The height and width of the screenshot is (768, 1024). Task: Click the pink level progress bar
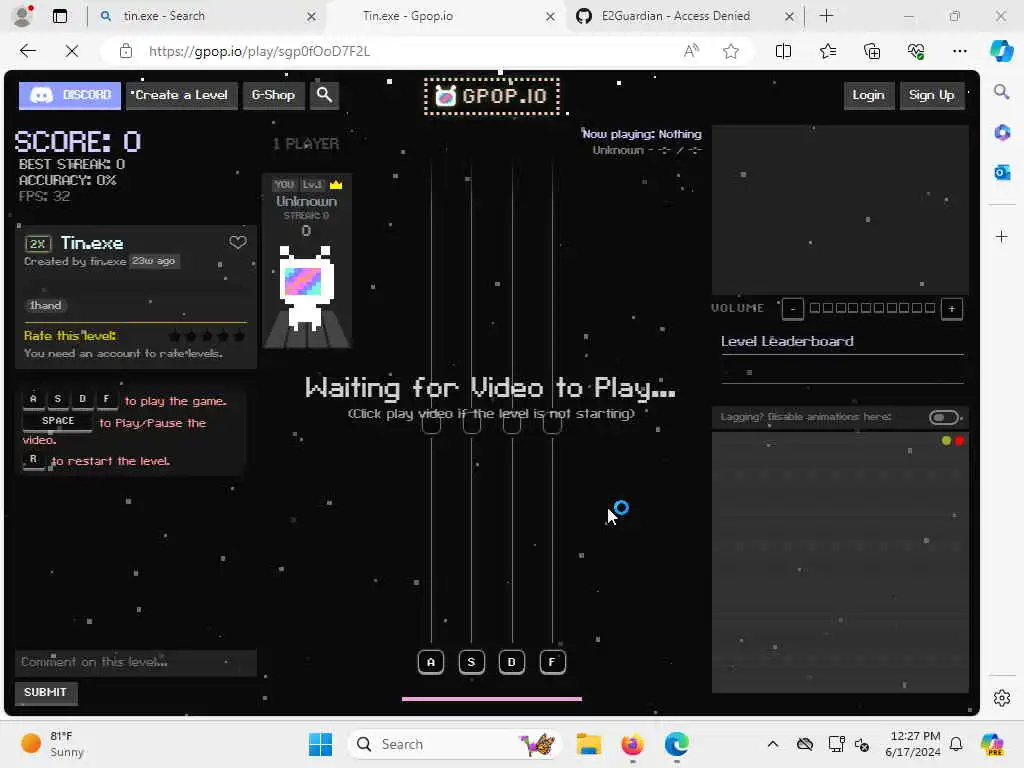492,699
